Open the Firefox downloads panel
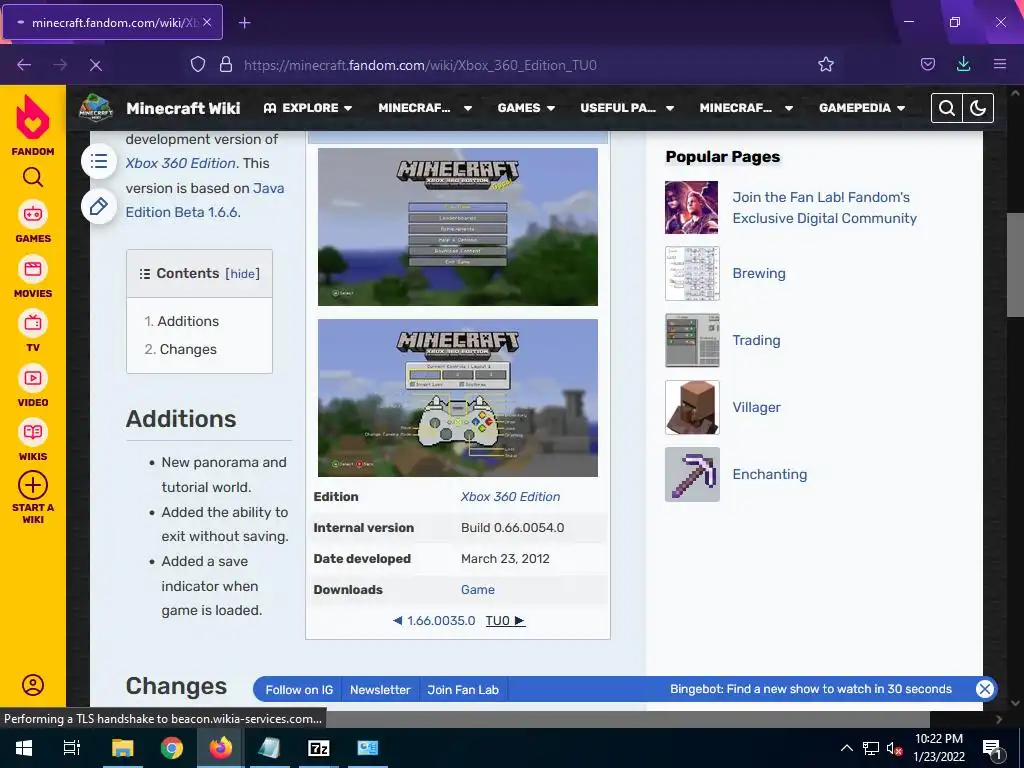The width and height of the screenshot is (1024, 768). (x=963, y=64)
